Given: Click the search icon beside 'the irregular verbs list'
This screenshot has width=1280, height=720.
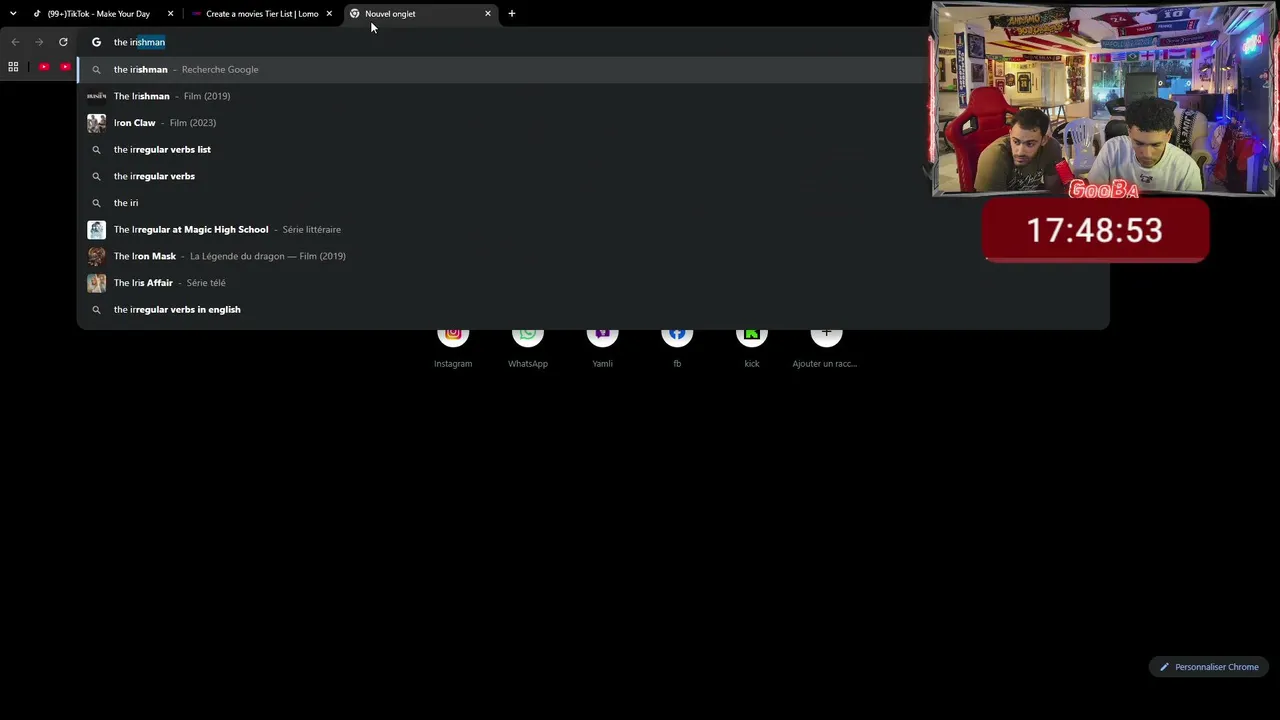Looking at the screenshot, I should click(x=96, y=150).
